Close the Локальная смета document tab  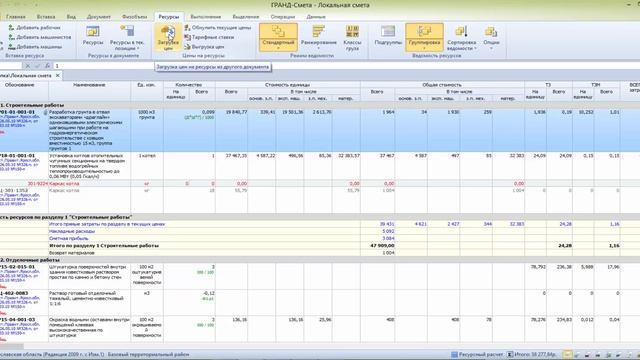point(58,76)
